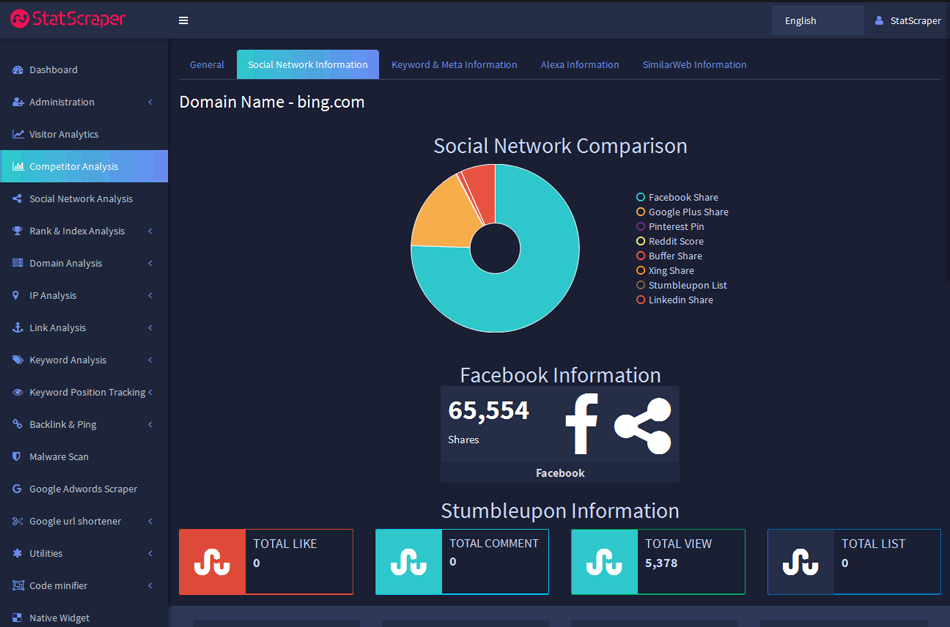Click the Code minifier icon
Screen dimensions: 950x627
tap(18, 585)
